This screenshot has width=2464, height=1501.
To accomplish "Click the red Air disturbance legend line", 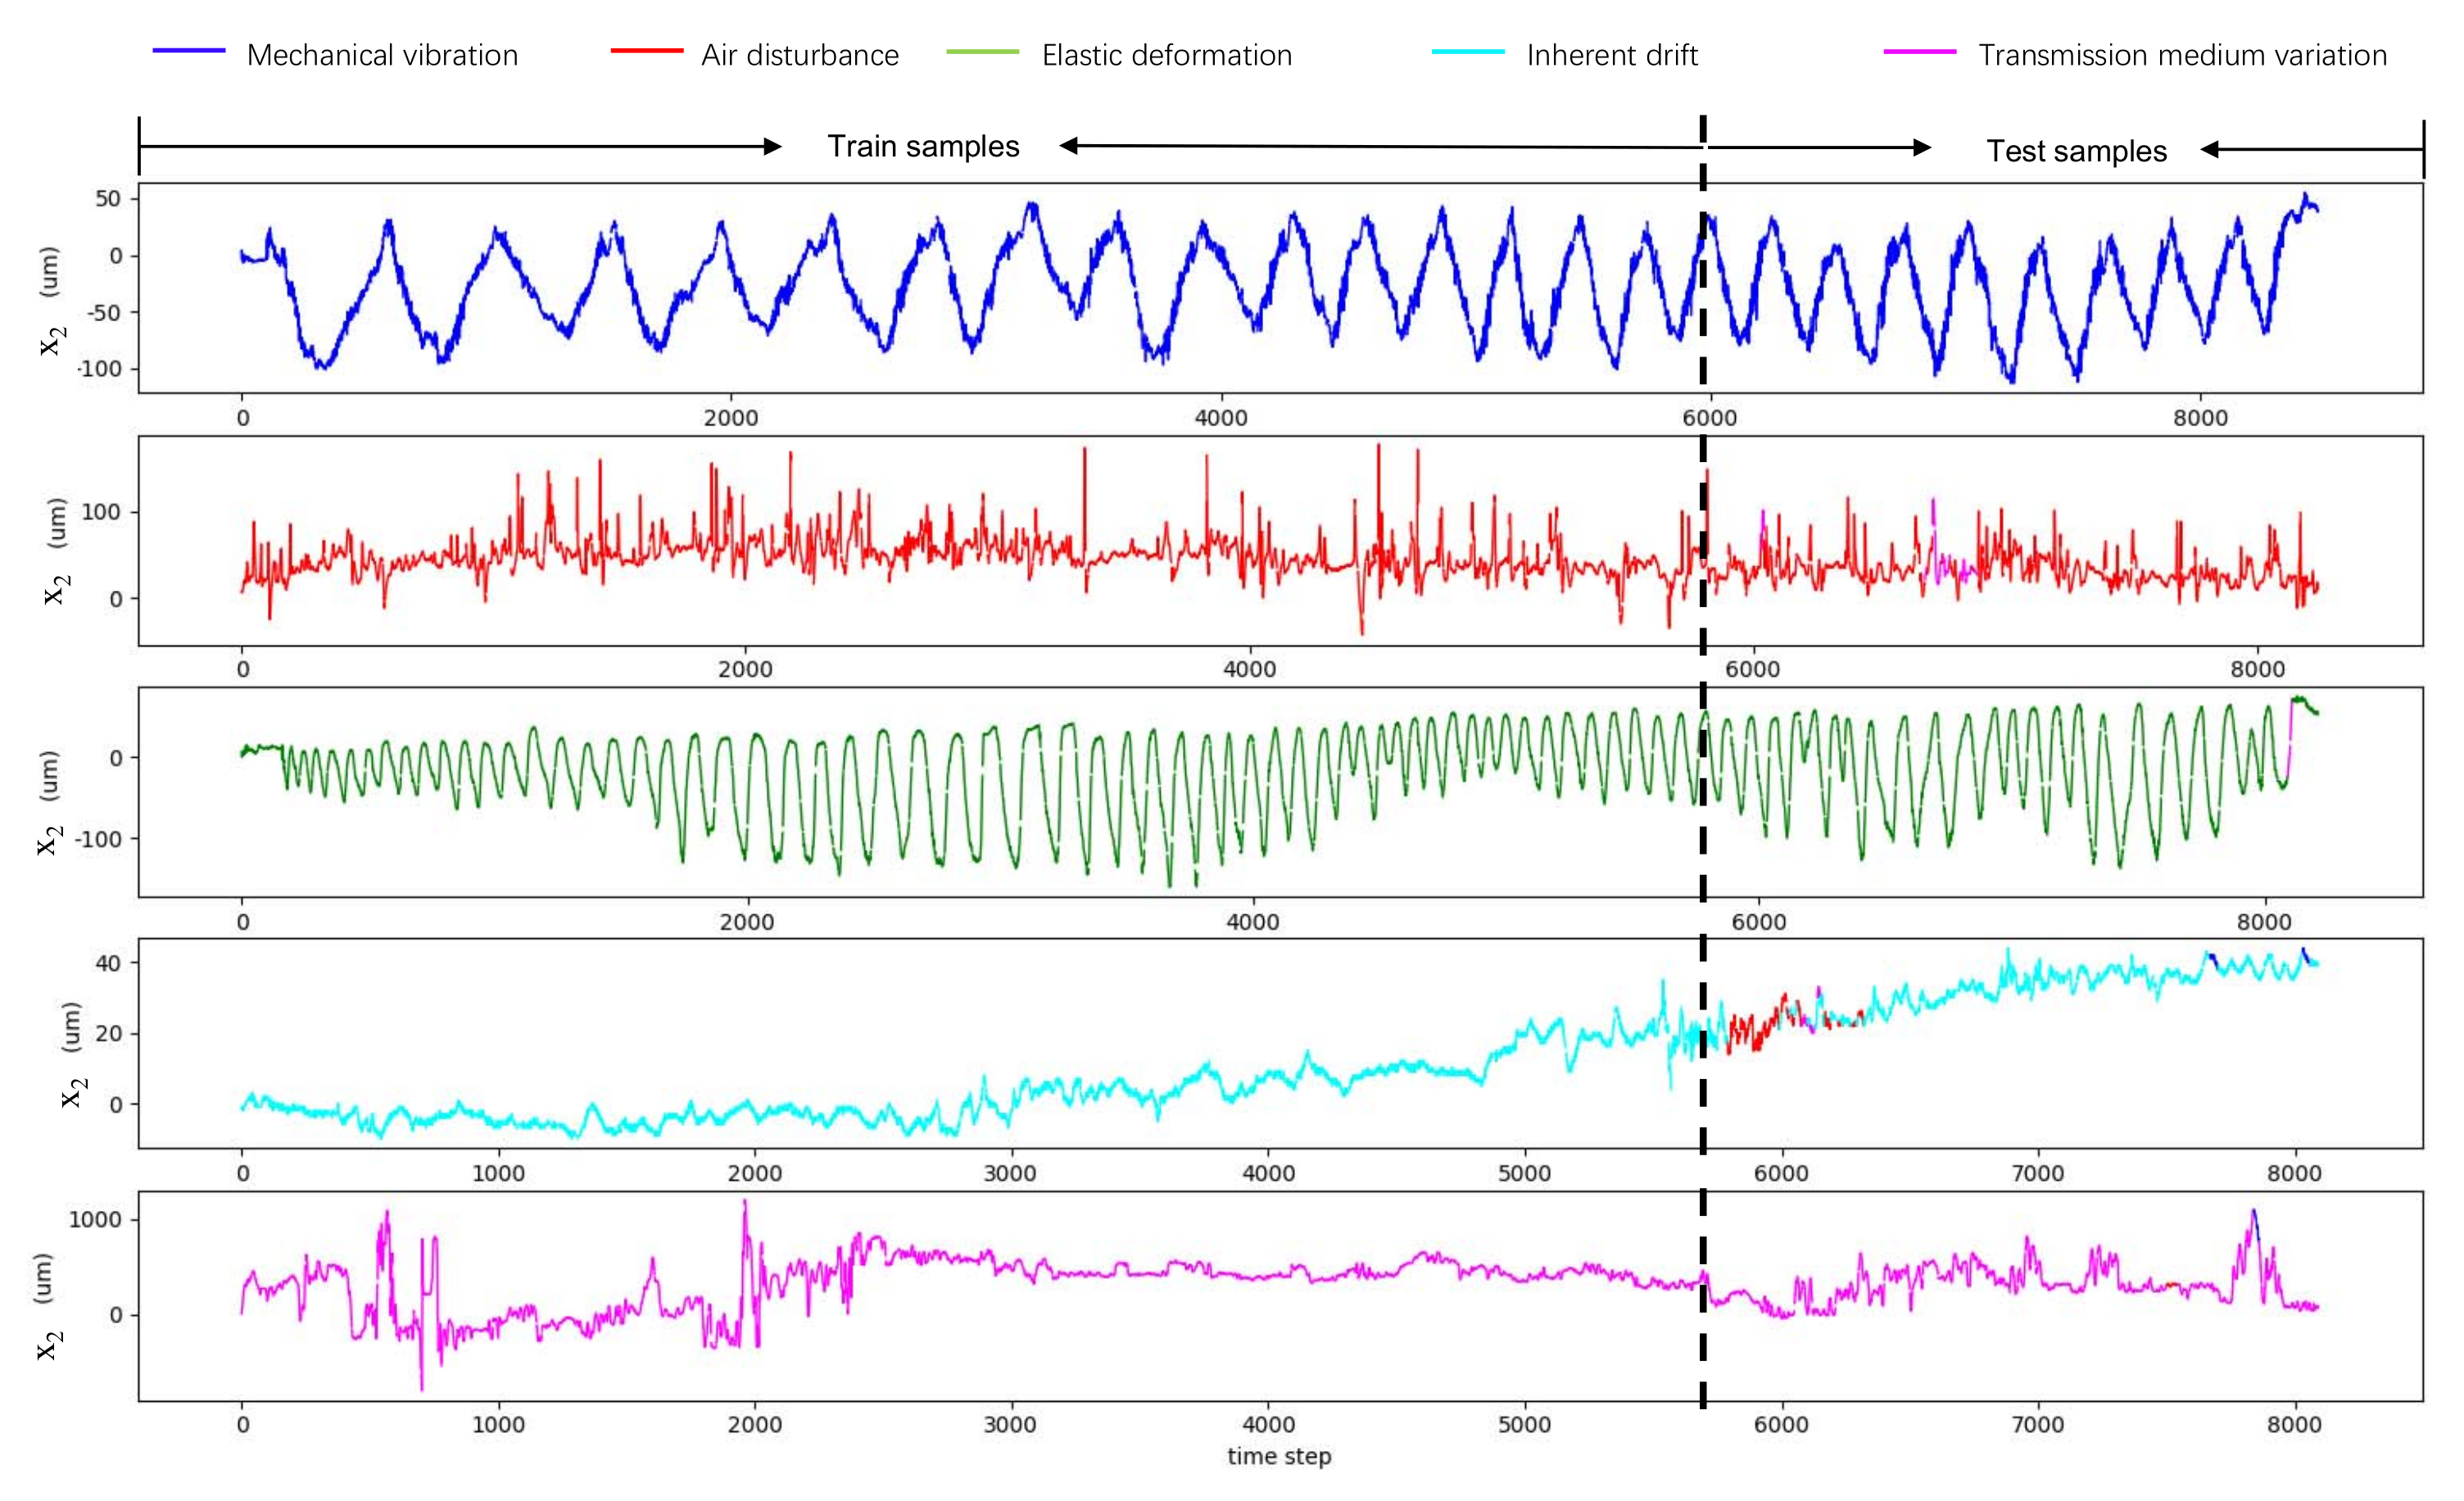I will 647,51.
